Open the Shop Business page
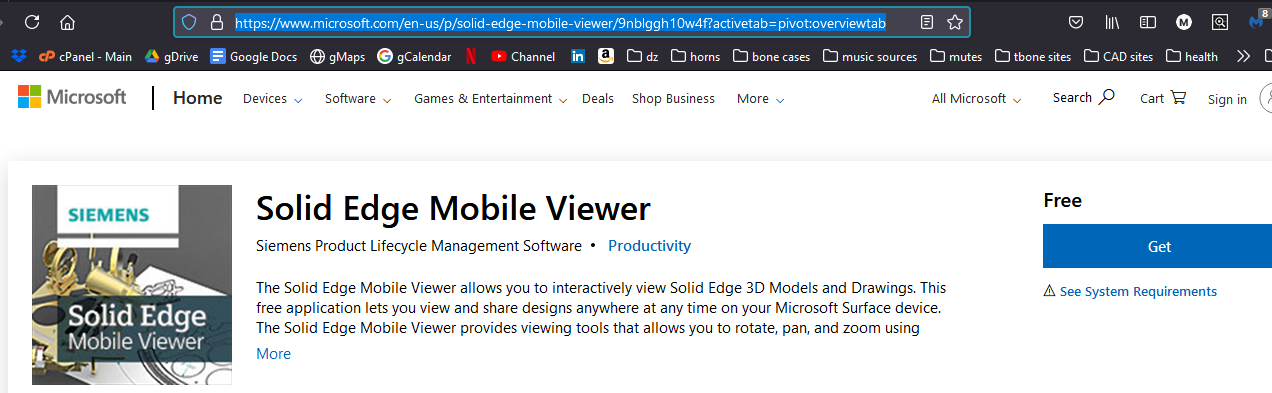 tap(673, 98)
